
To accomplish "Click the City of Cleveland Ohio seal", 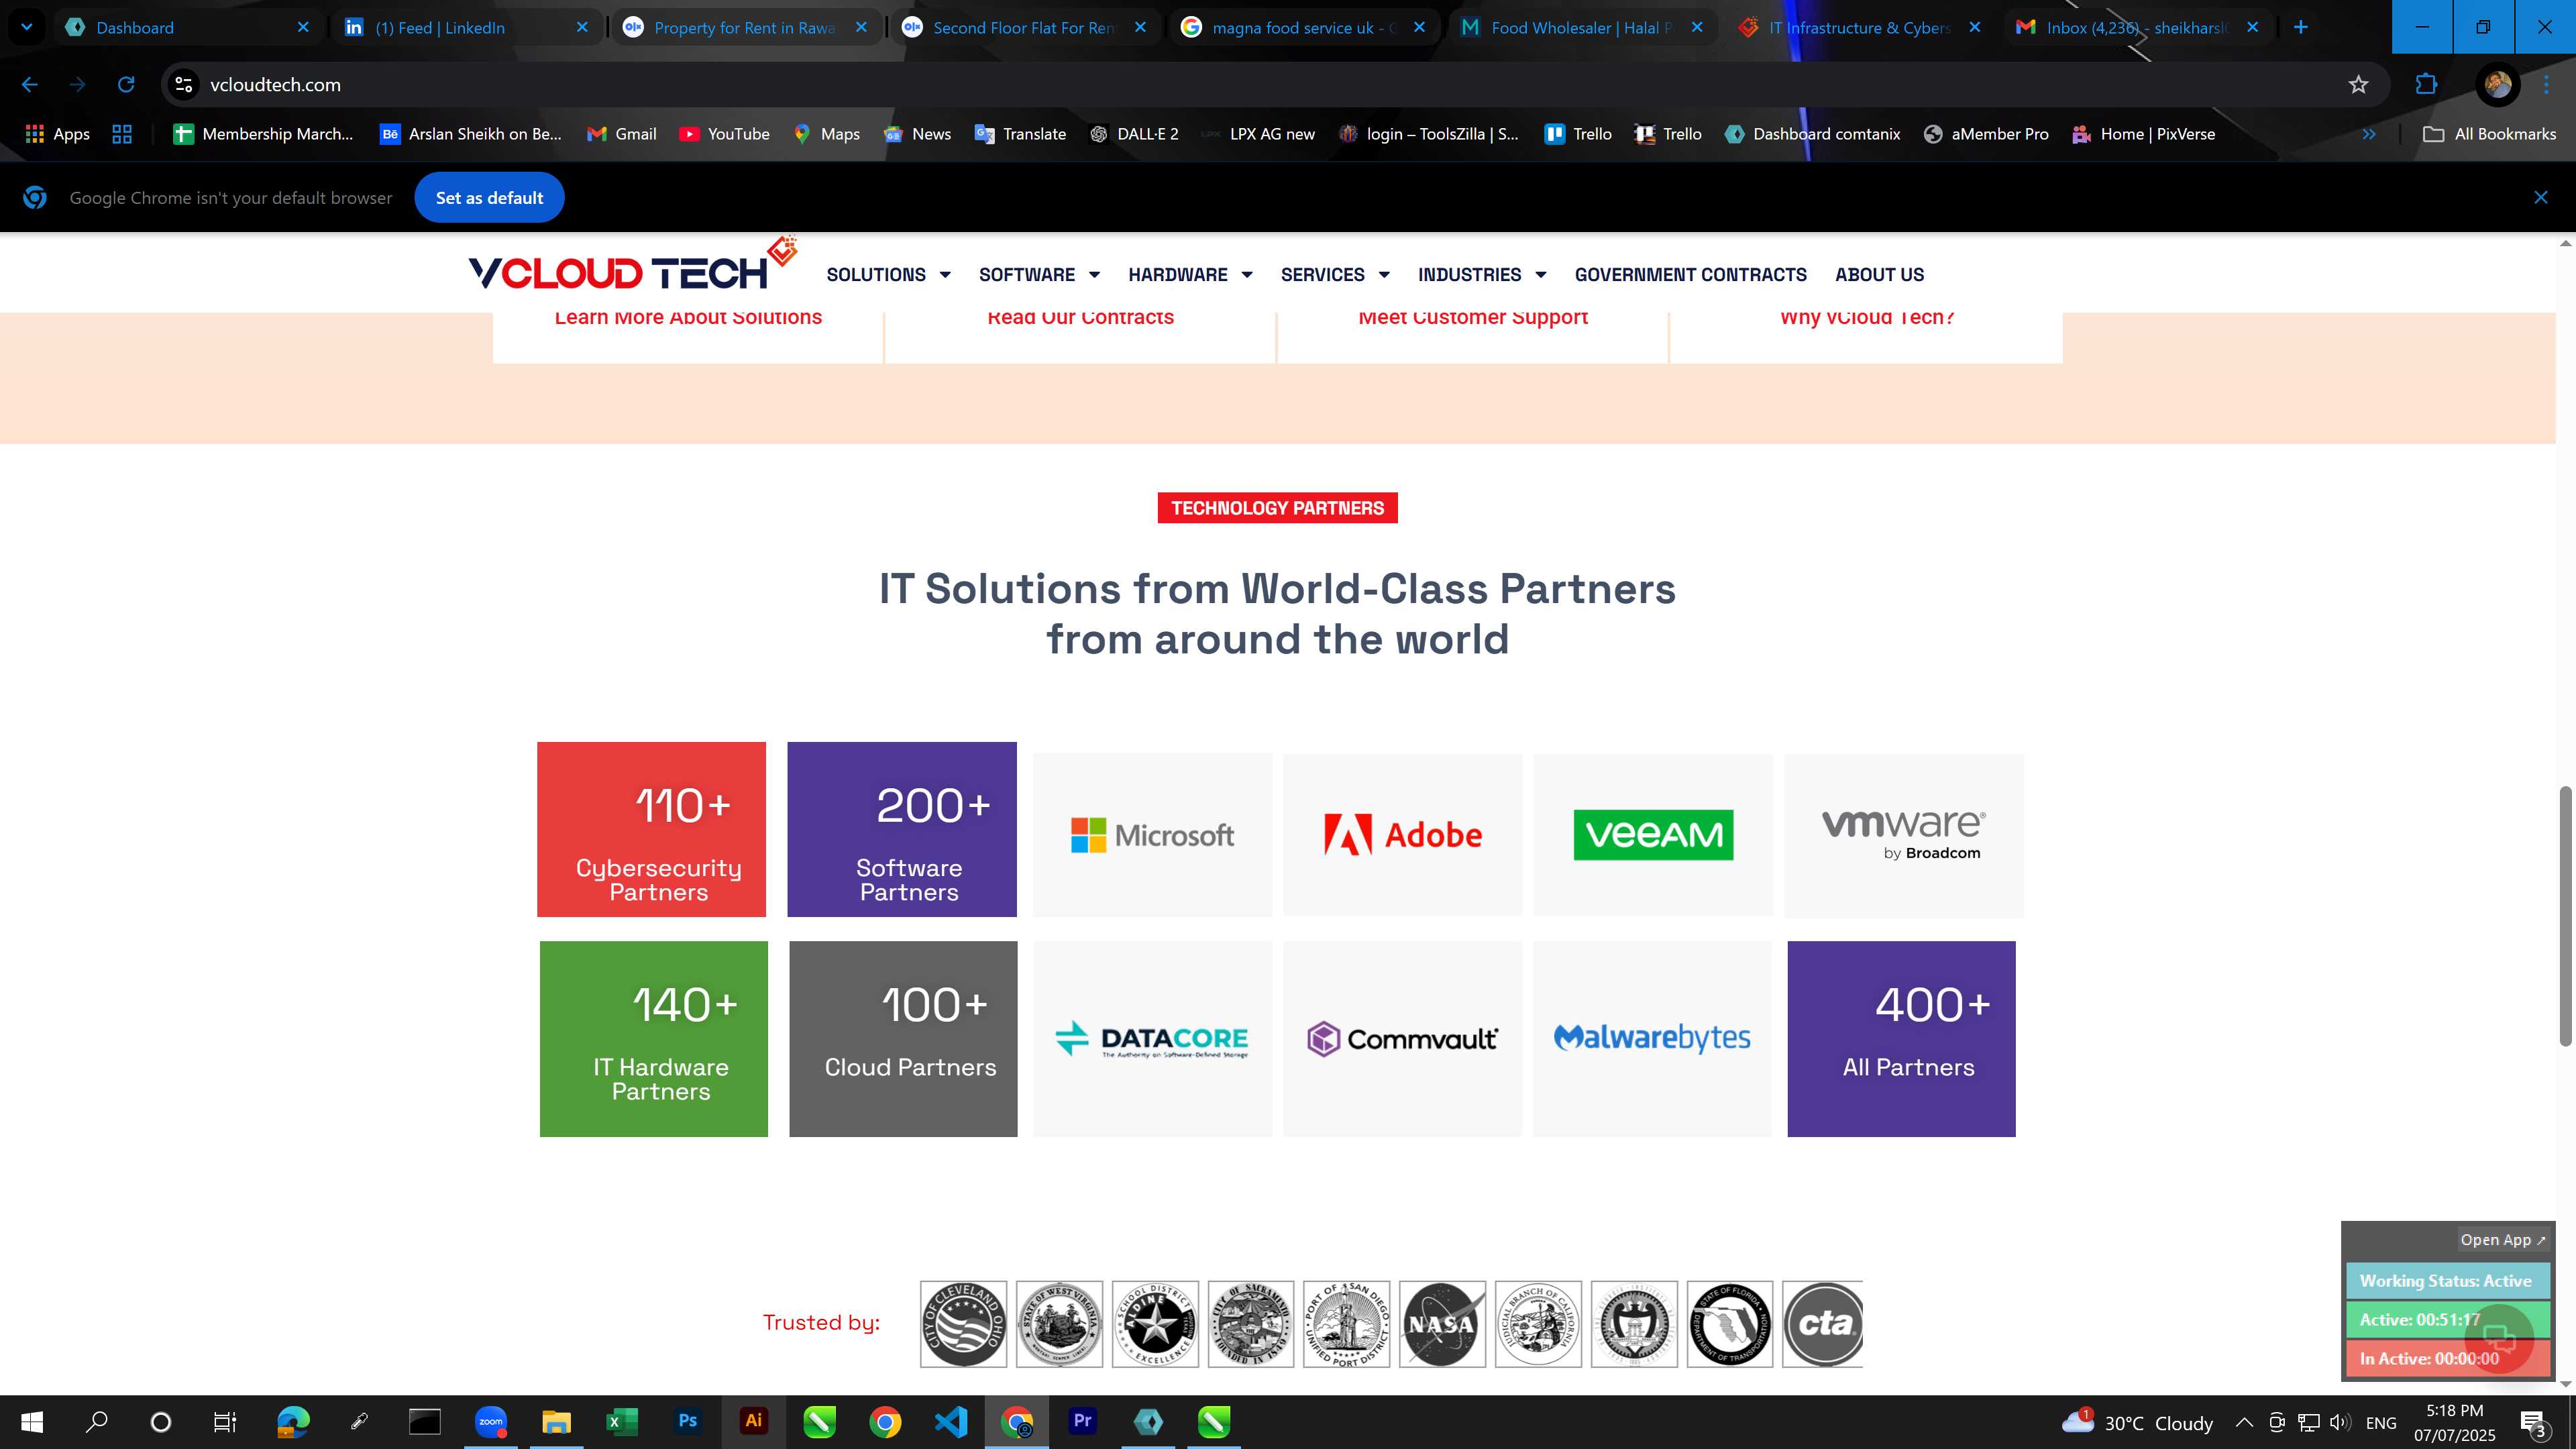I will (963, 1324).
